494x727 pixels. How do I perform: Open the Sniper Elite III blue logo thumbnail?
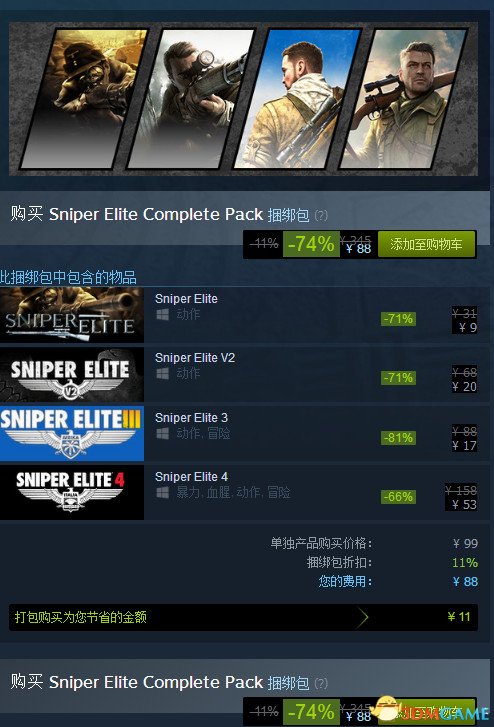pos(72,434)
